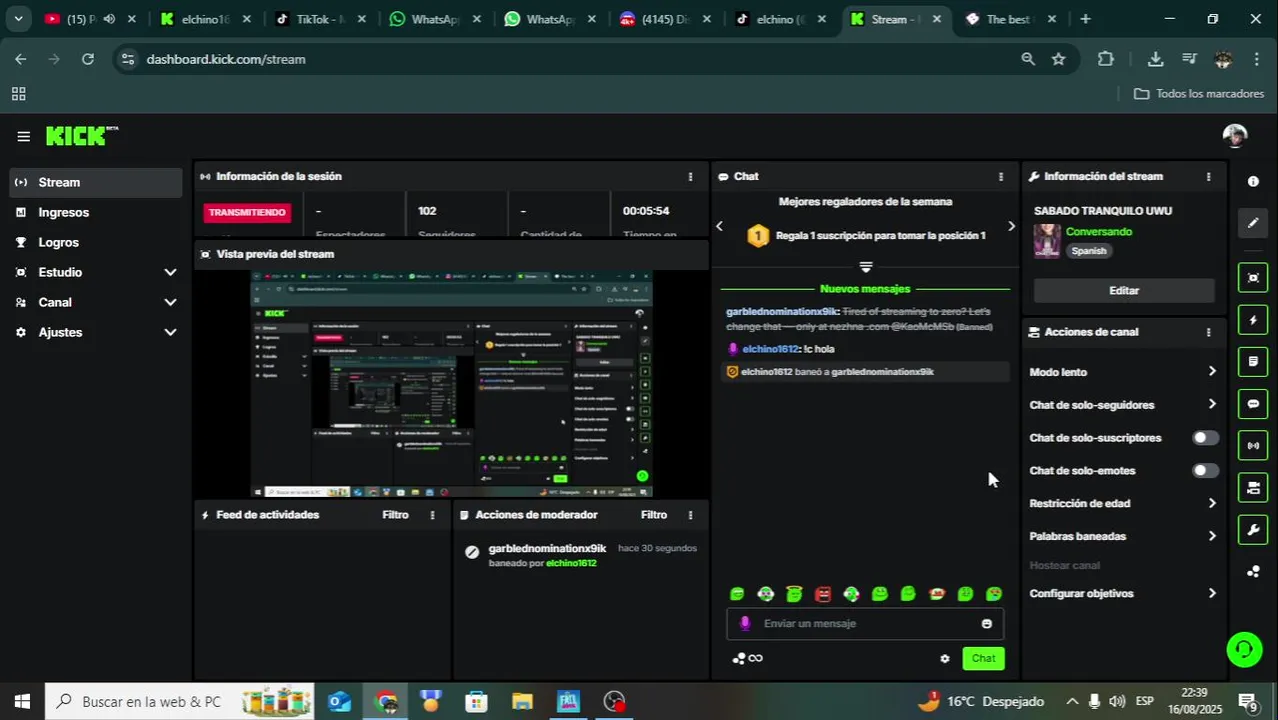
Task: Open the hamburger menu next to Kick logo
Action: point(23,136)
